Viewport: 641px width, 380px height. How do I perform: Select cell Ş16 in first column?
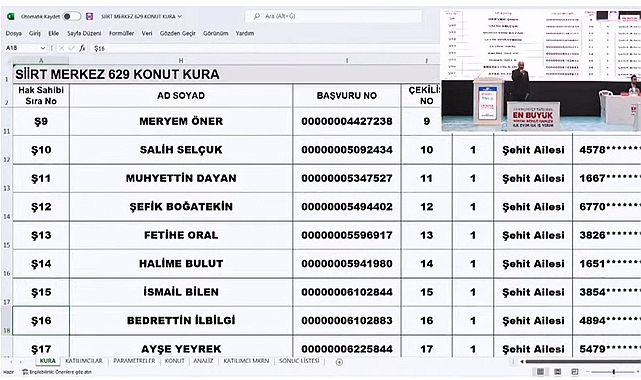[x=41, y=321]
